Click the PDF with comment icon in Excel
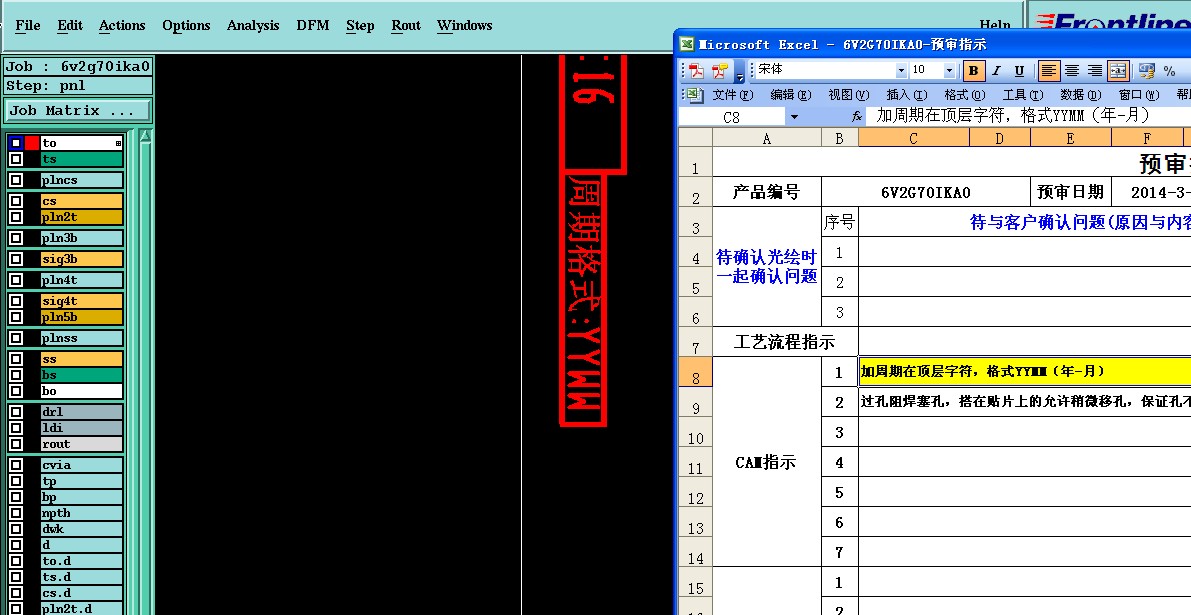Screen dimensions: 1191x615 (719, 71)
